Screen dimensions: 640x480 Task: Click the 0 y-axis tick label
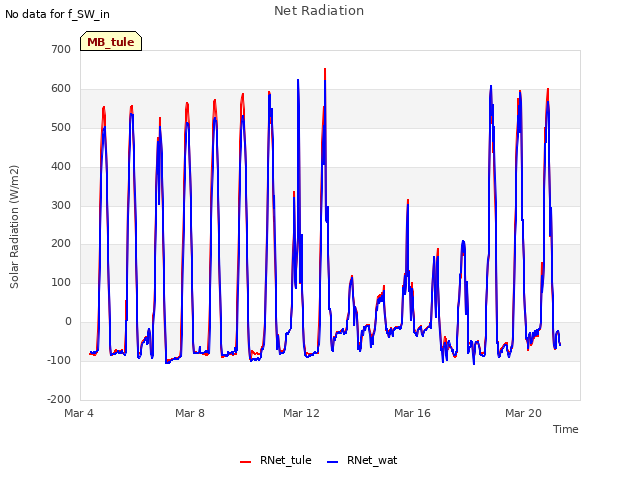coord(68,322)
